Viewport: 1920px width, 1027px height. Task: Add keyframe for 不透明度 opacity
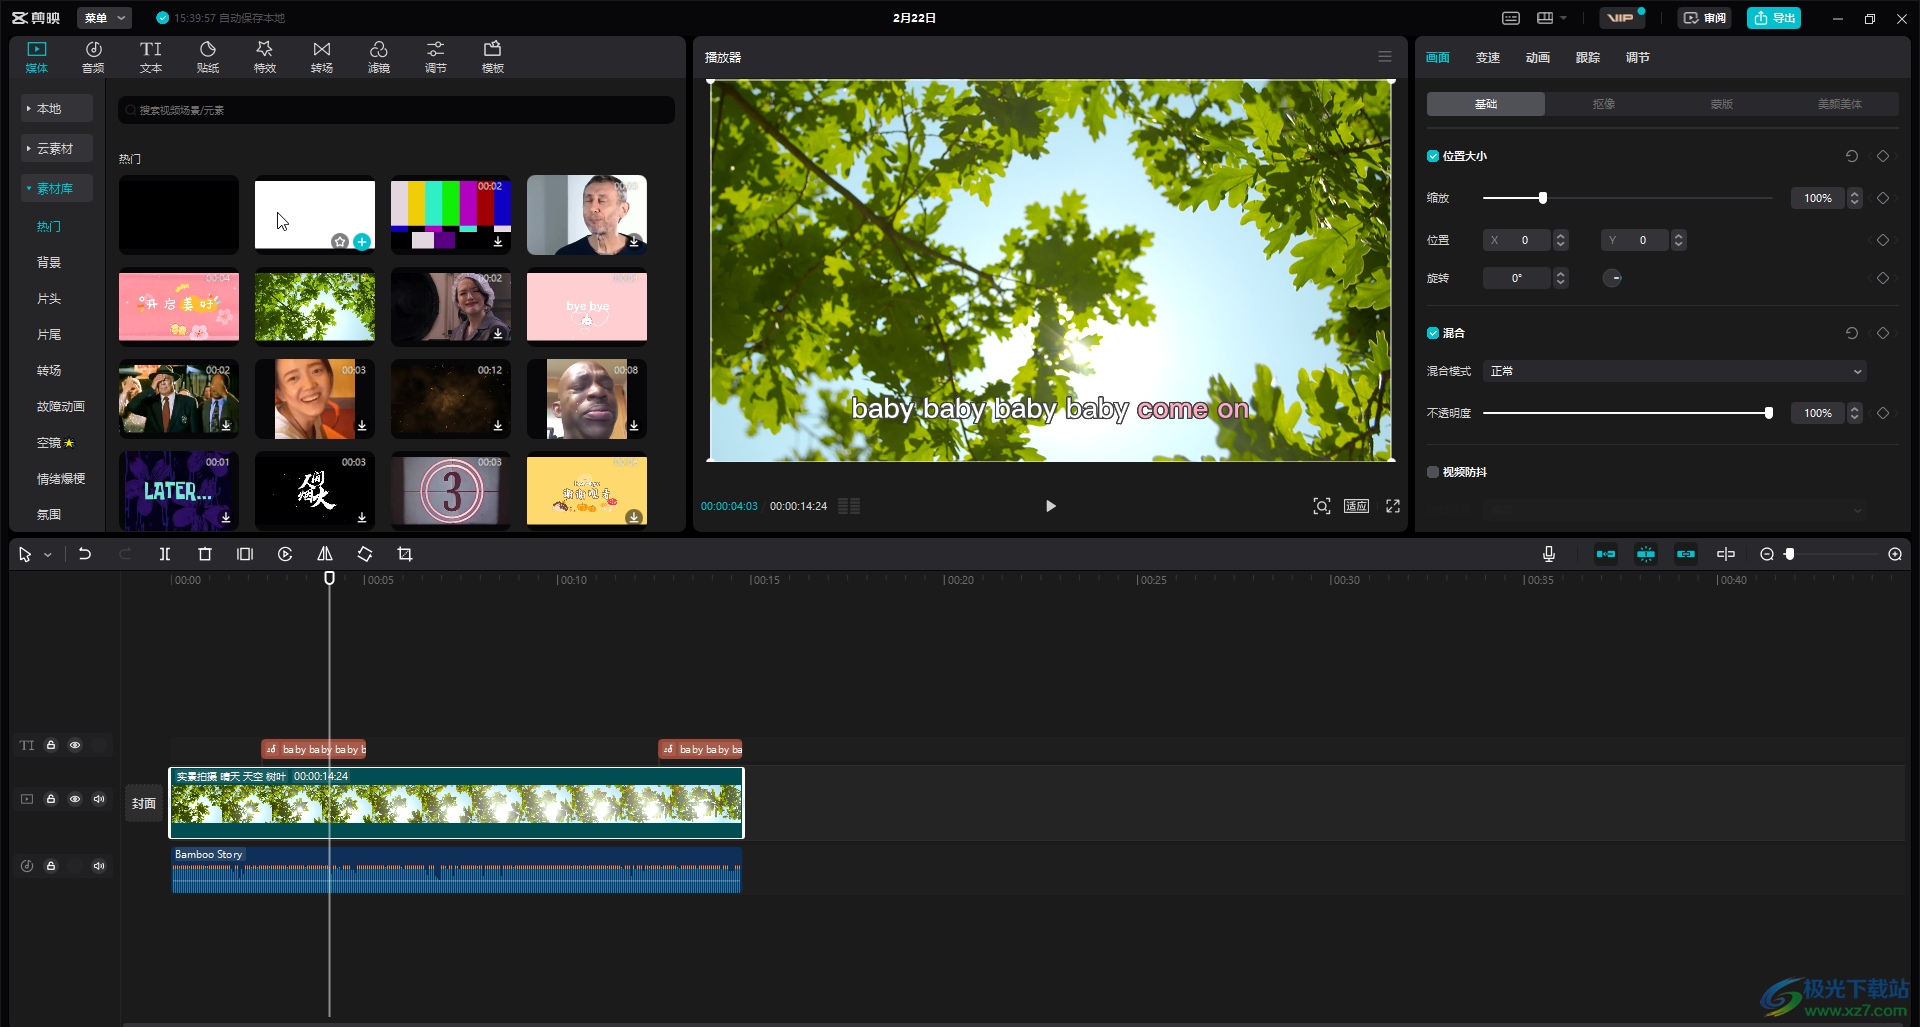(1883, 413)
